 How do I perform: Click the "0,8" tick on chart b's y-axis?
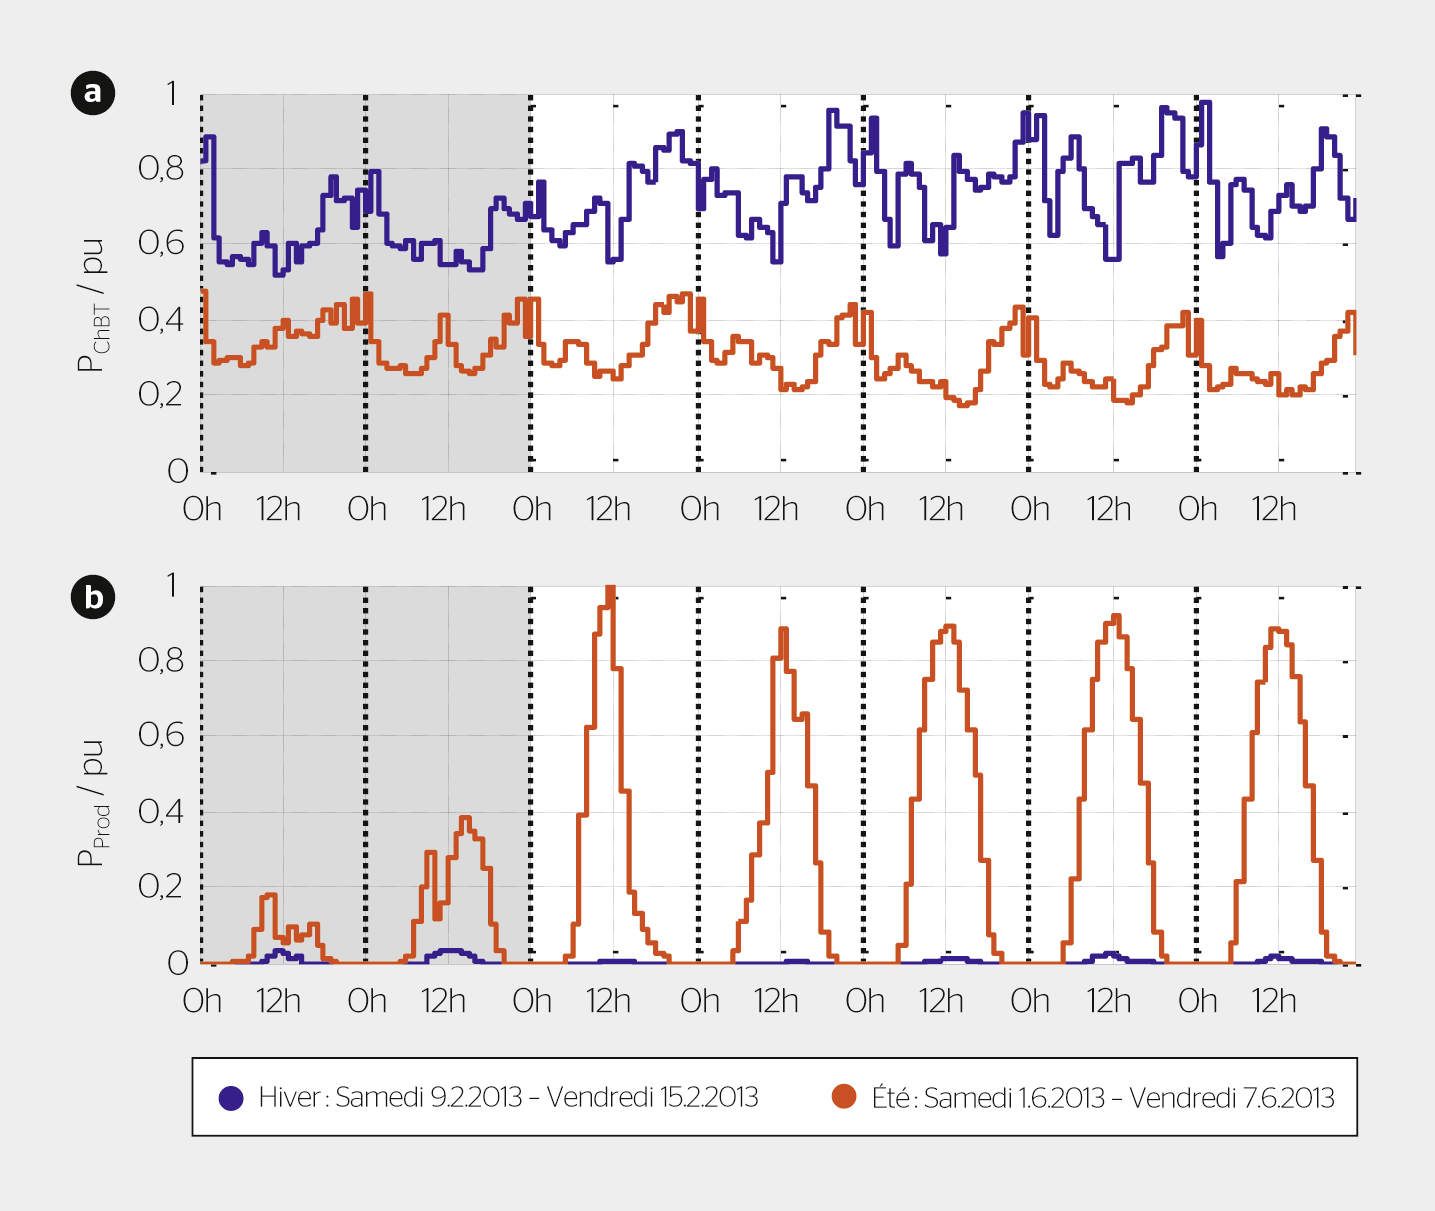[x=161, y=661]
